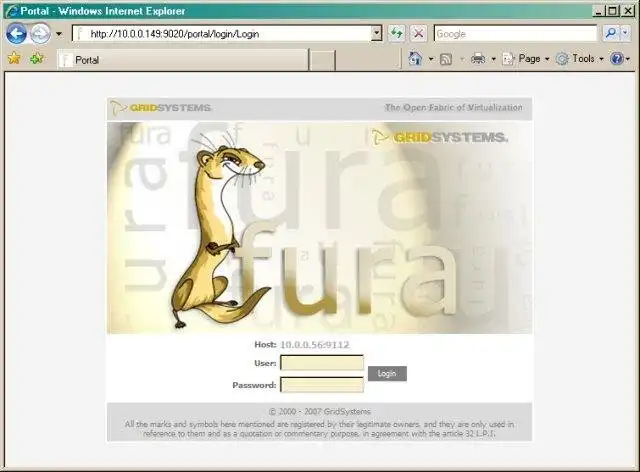The height and width of the screenshot is (472, 640).
Task: Maximize the Internet Explorer window
Action: click(612, 11)
